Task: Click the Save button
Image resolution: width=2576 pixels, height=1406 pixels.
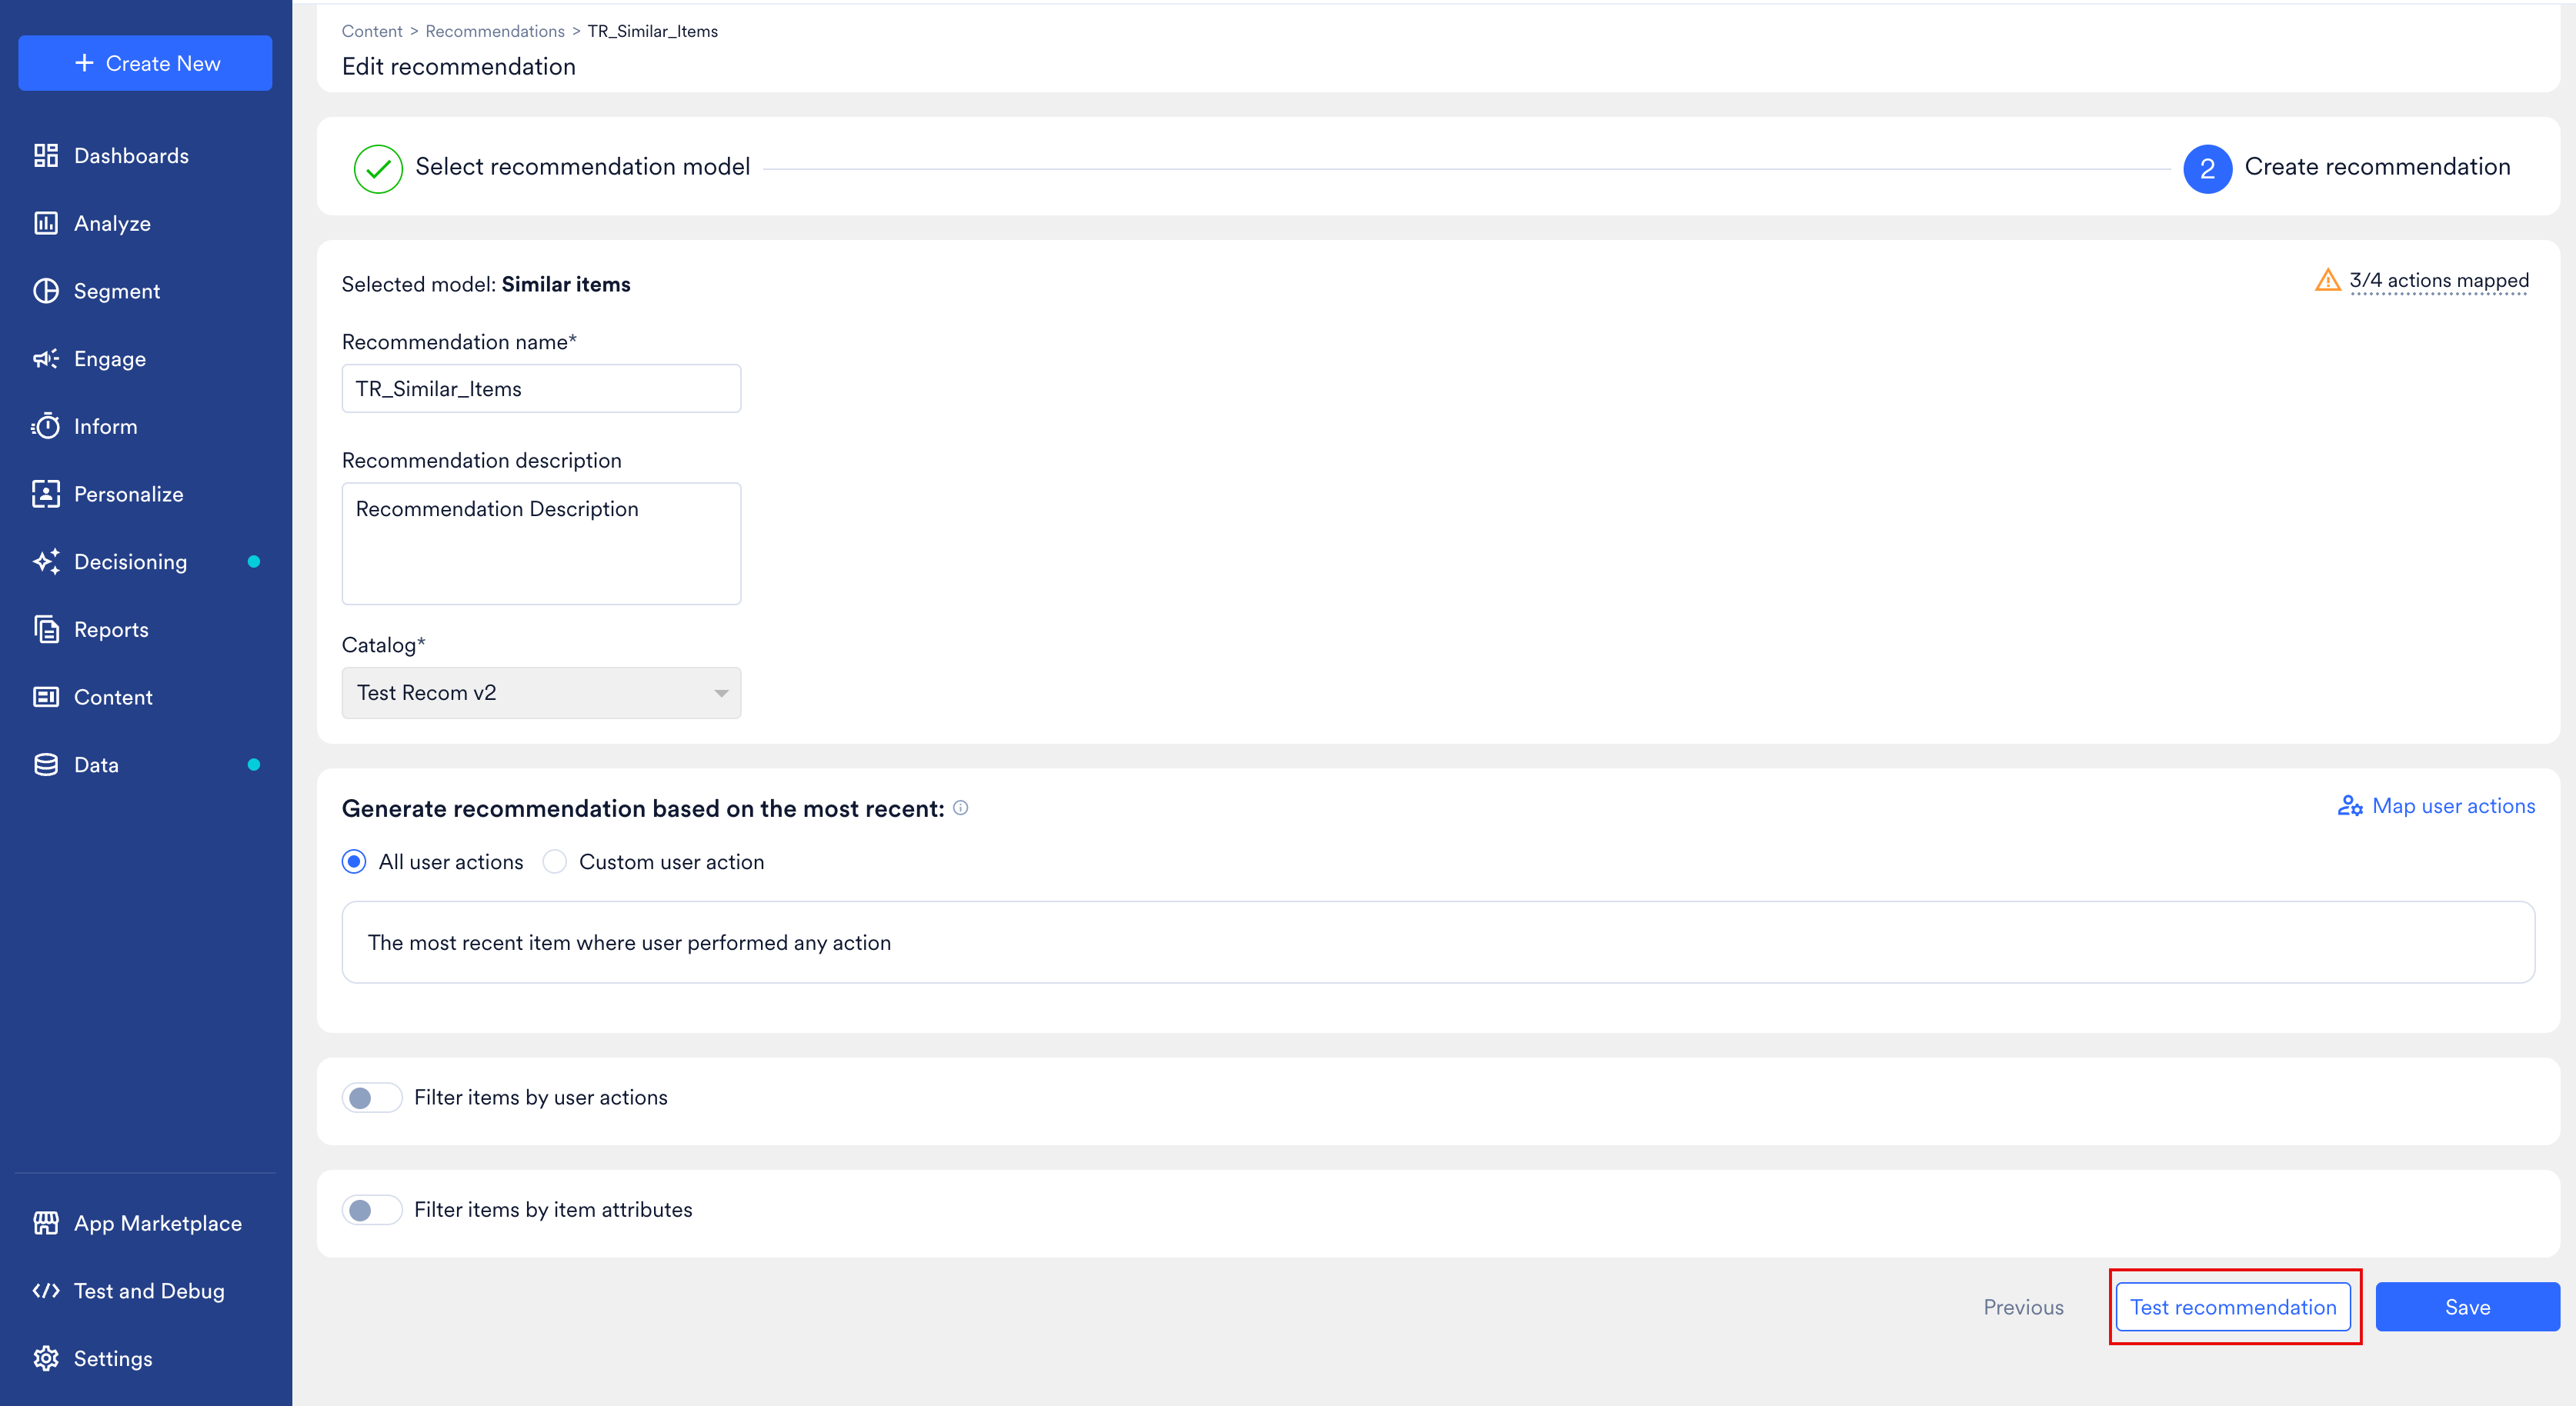Action: tap(2467, 1307)
